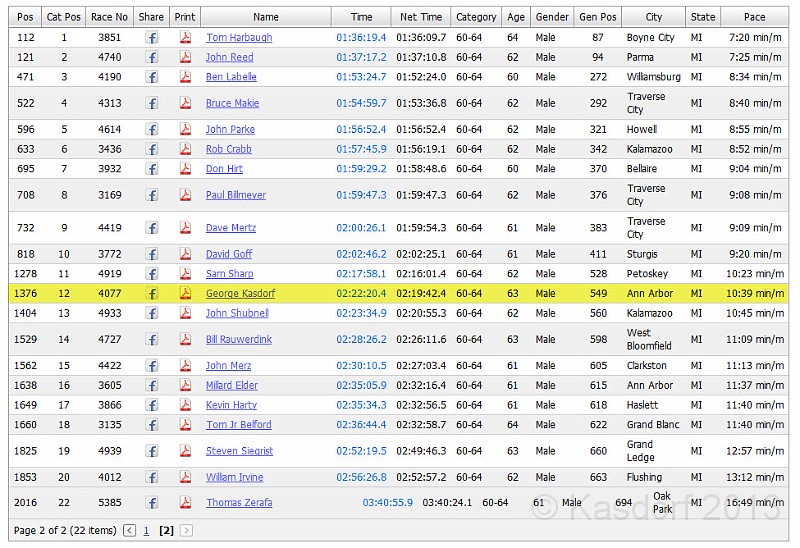
Task: Click the PDF icon in Dave Mertz's row
Action: coord(185,228)
